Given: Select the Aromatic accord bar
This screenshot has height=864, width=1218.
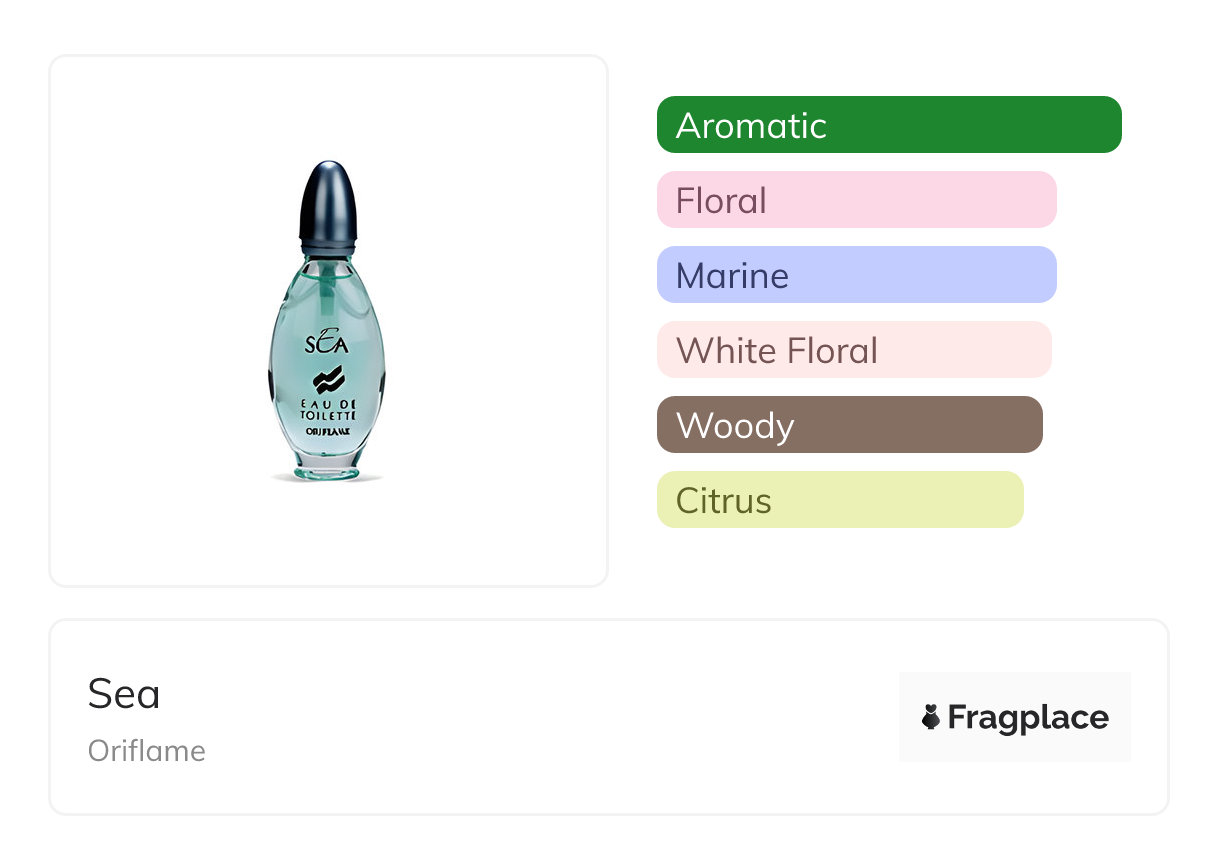Looking at the screenshot, I should 889,125.
